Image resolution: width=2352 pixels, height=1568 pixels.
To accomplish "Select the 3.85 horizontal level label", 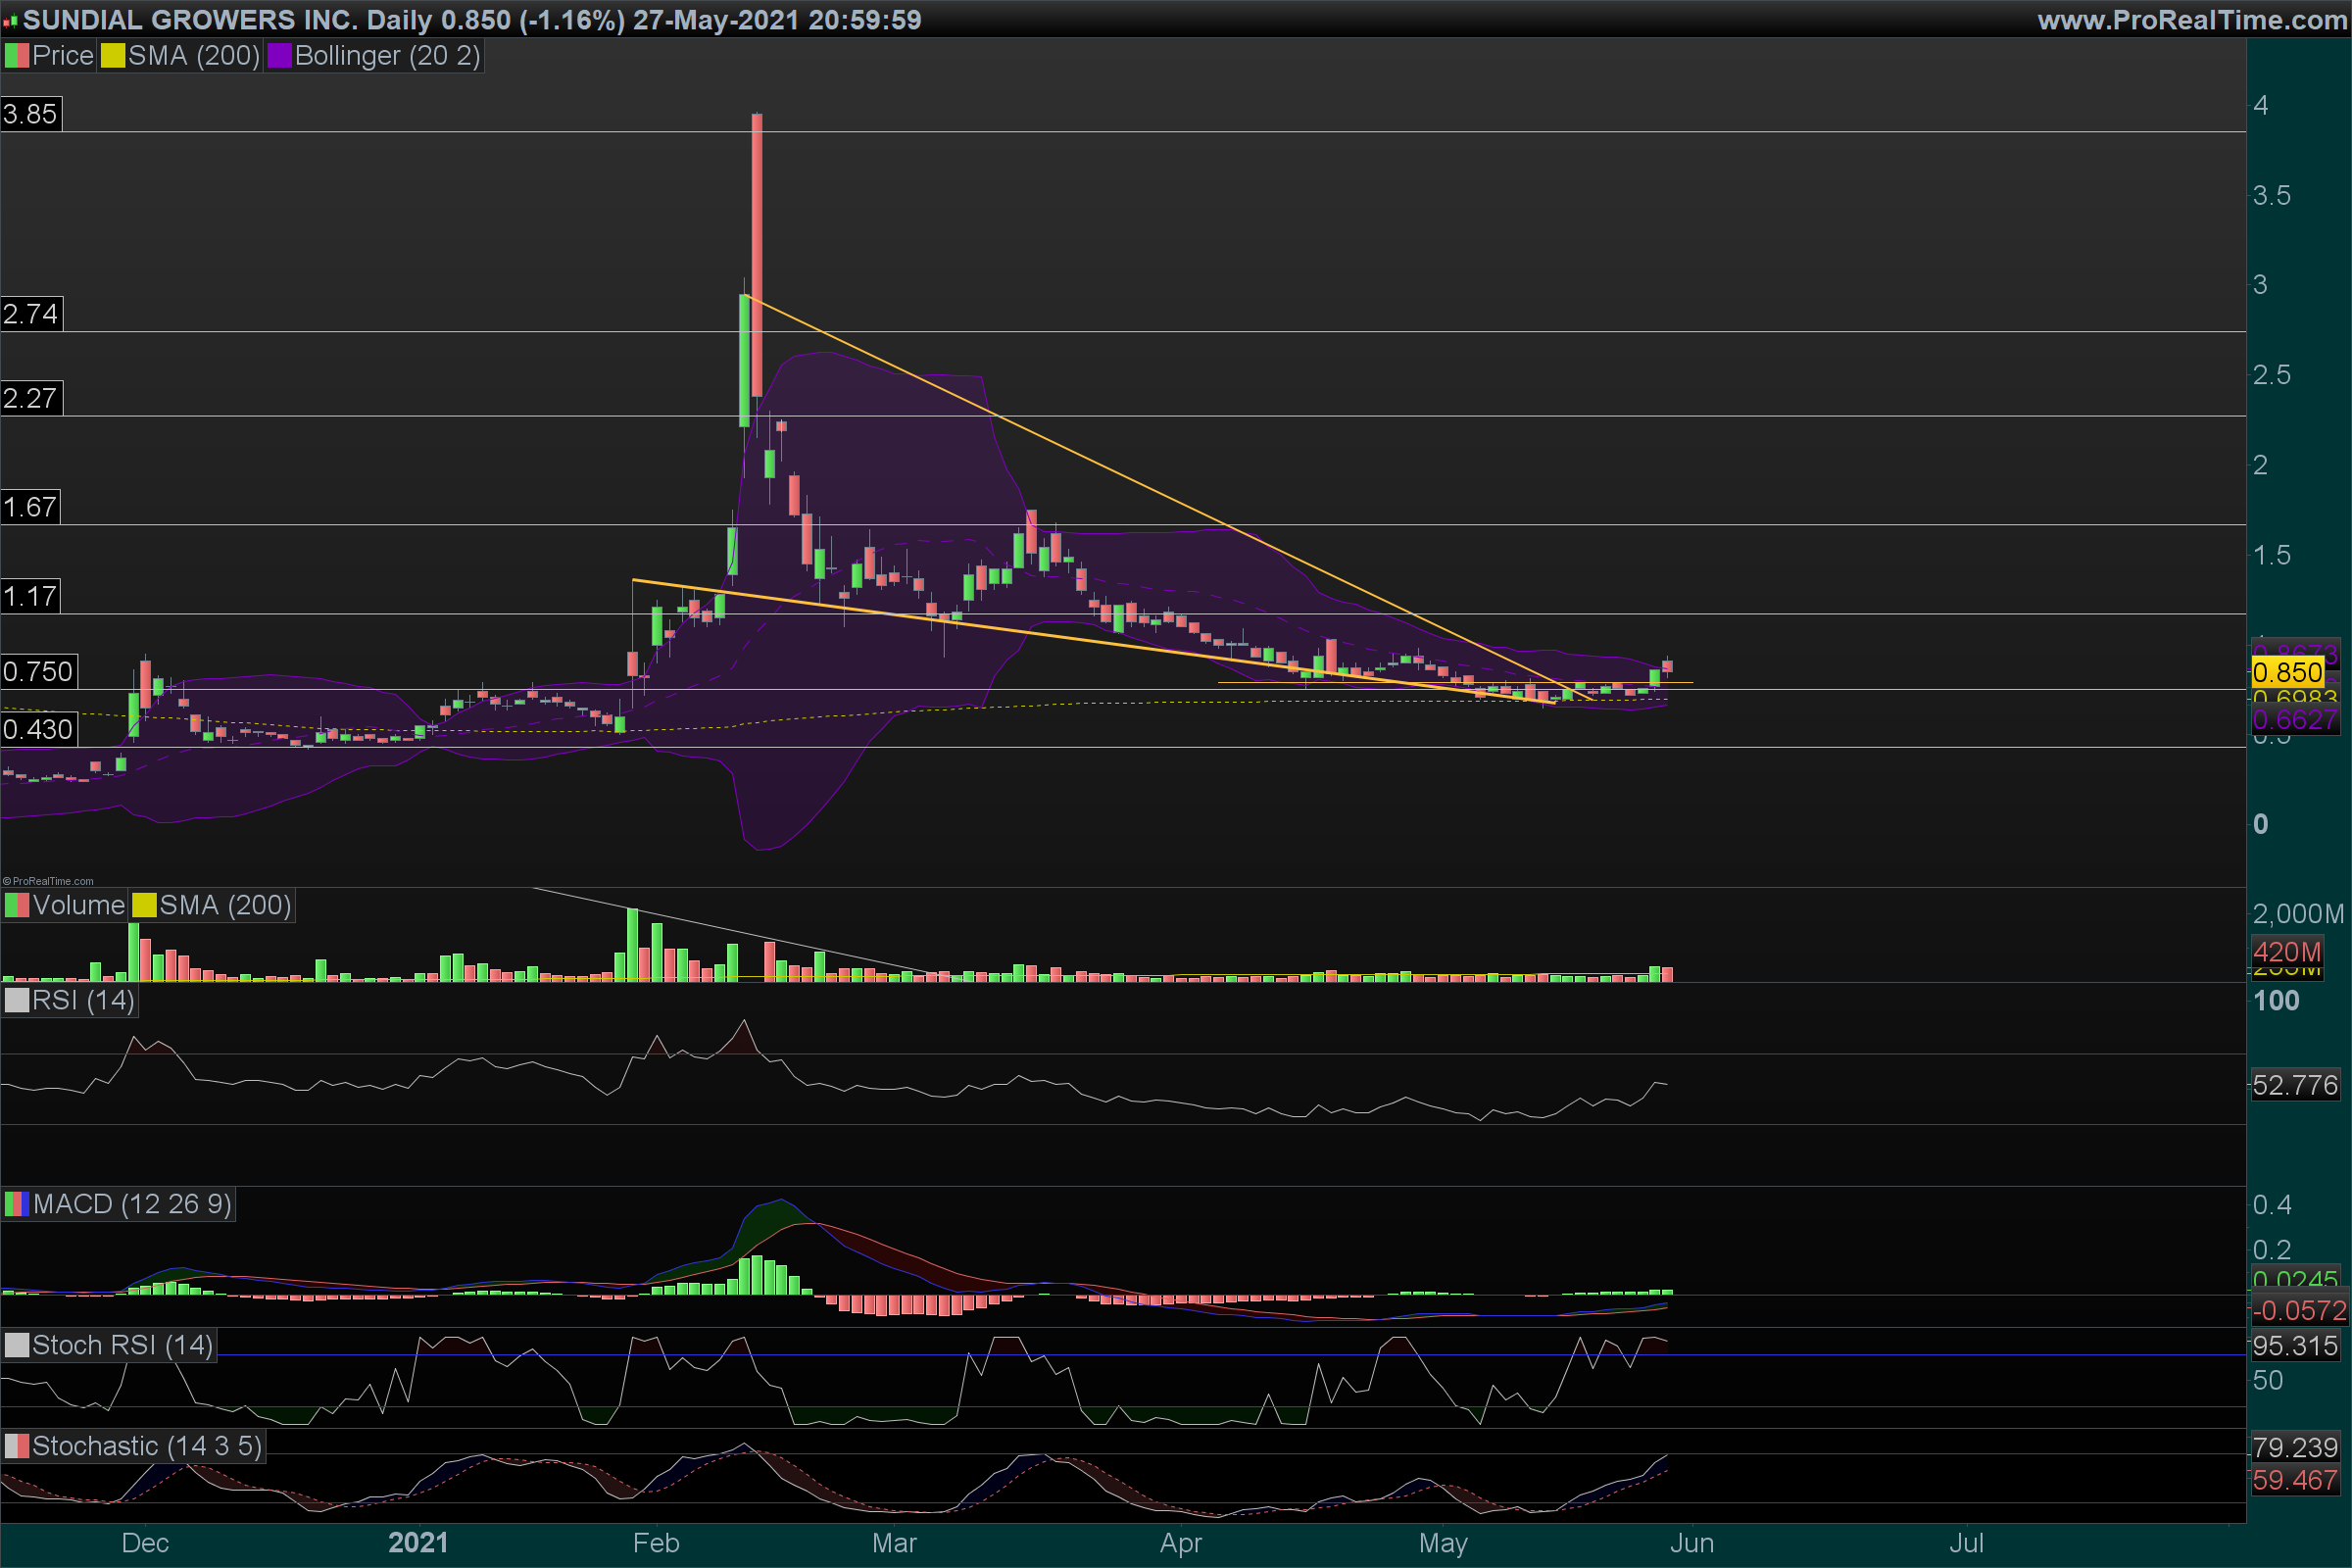I will click(30, 114).
